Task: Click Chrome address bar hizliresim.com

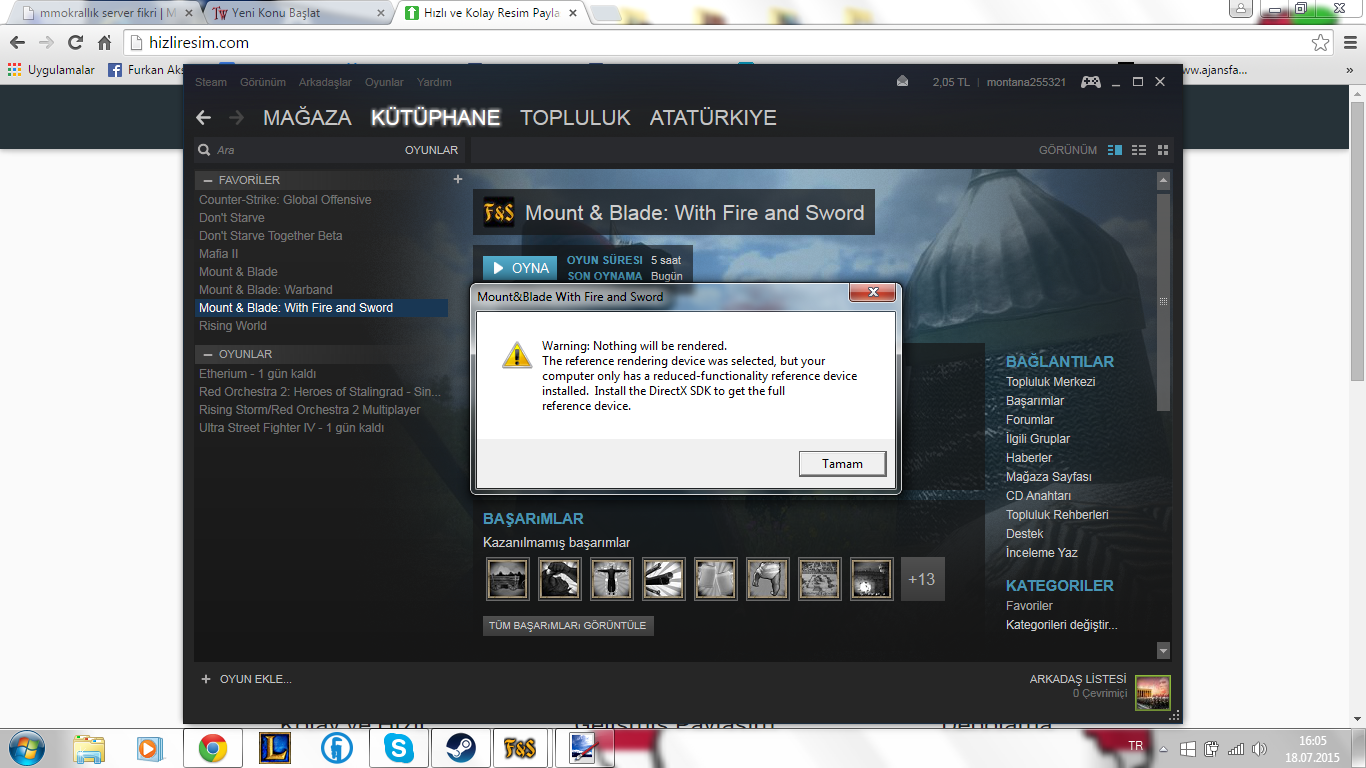Action: tap(717, 43)
